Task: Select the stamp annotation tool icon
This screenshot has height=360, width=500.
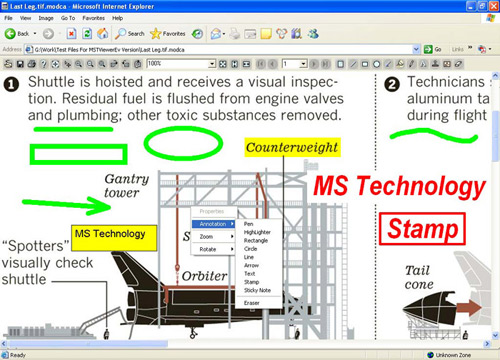Action: click(x=435, y=64)
